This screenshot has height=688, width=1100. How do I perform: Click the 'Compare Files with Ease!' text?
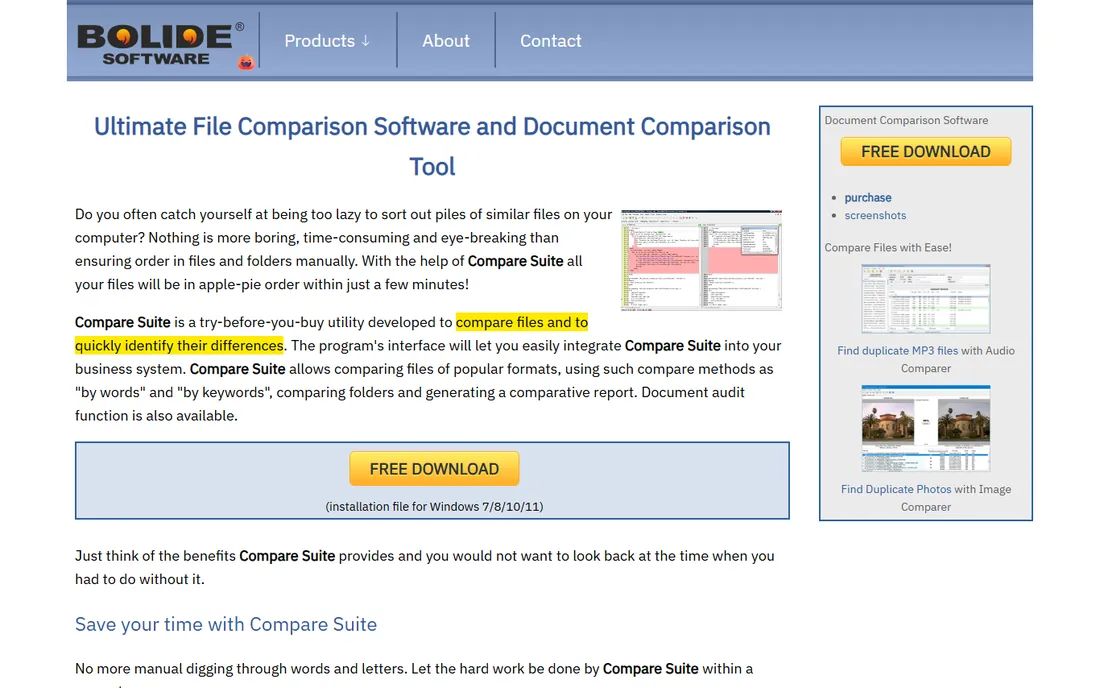point(887,248)
